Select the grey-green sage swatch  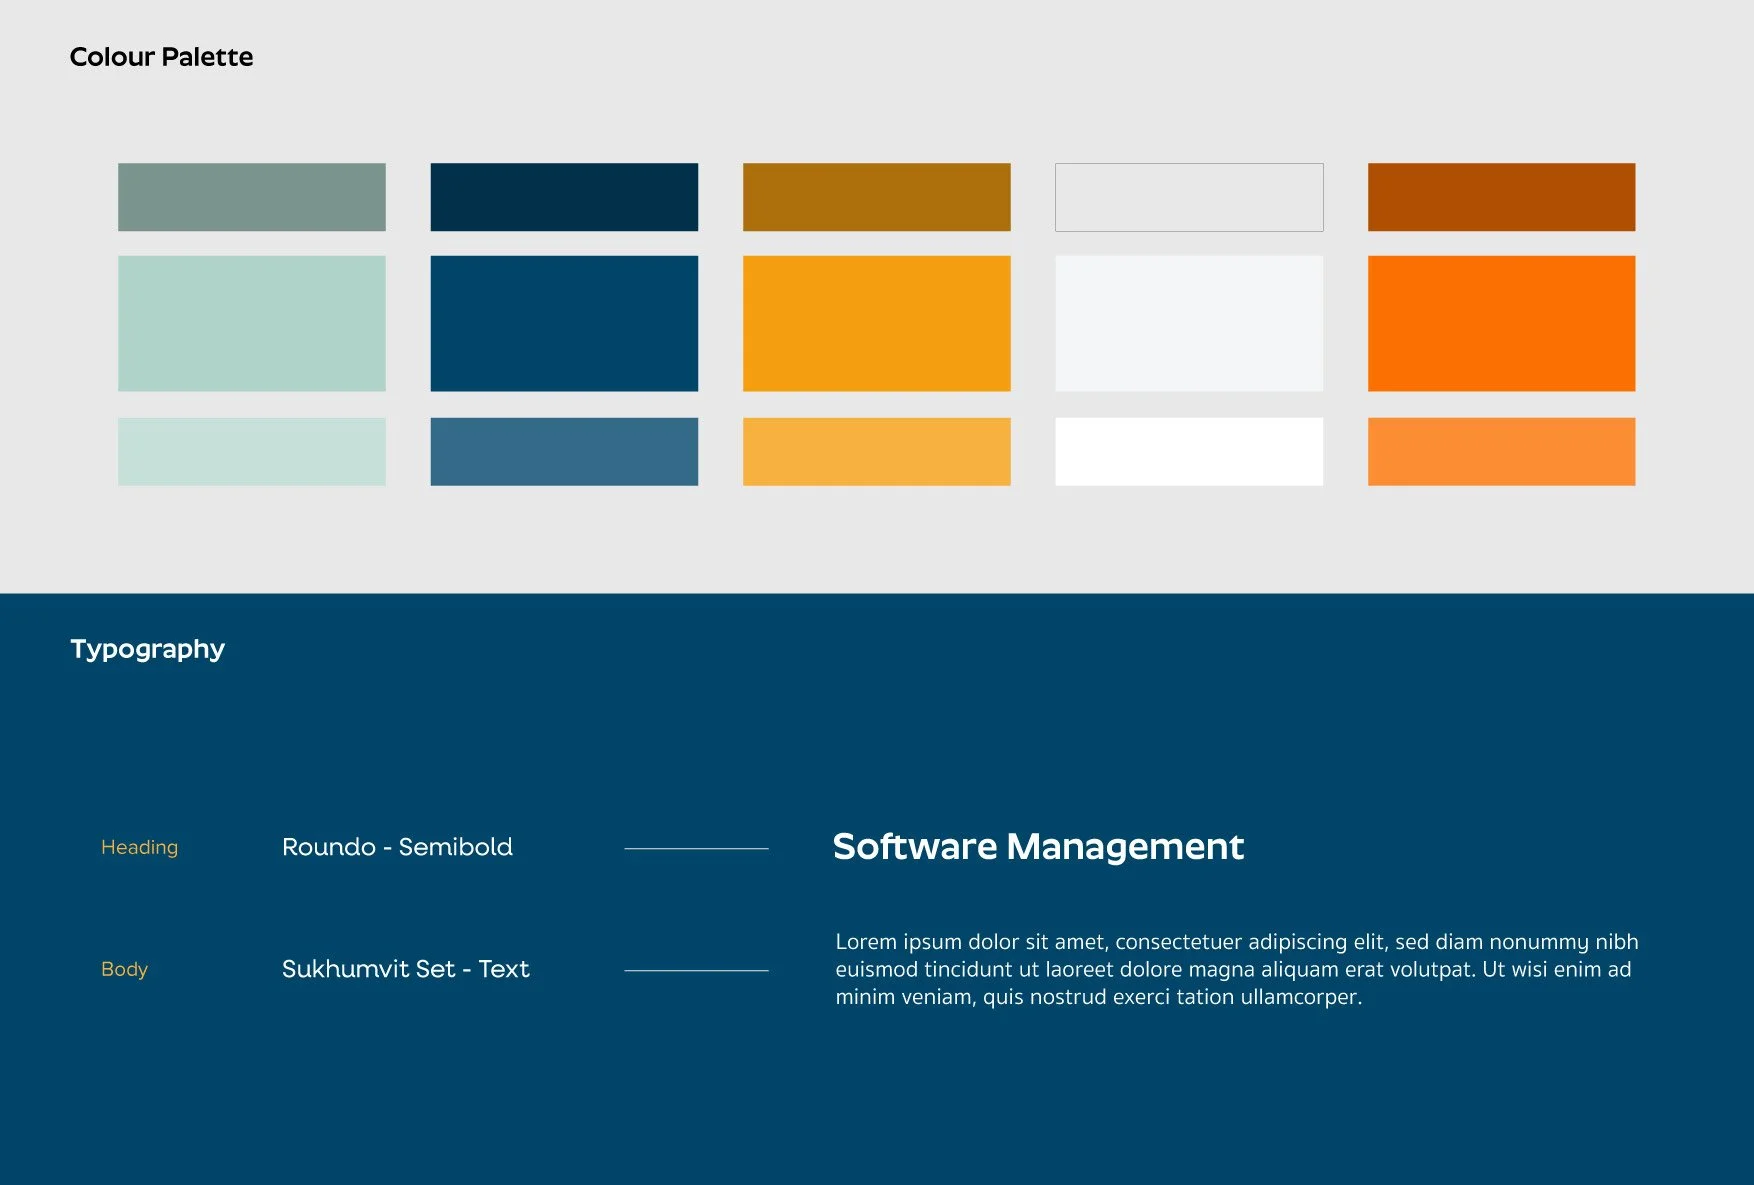tap(252, 197)
